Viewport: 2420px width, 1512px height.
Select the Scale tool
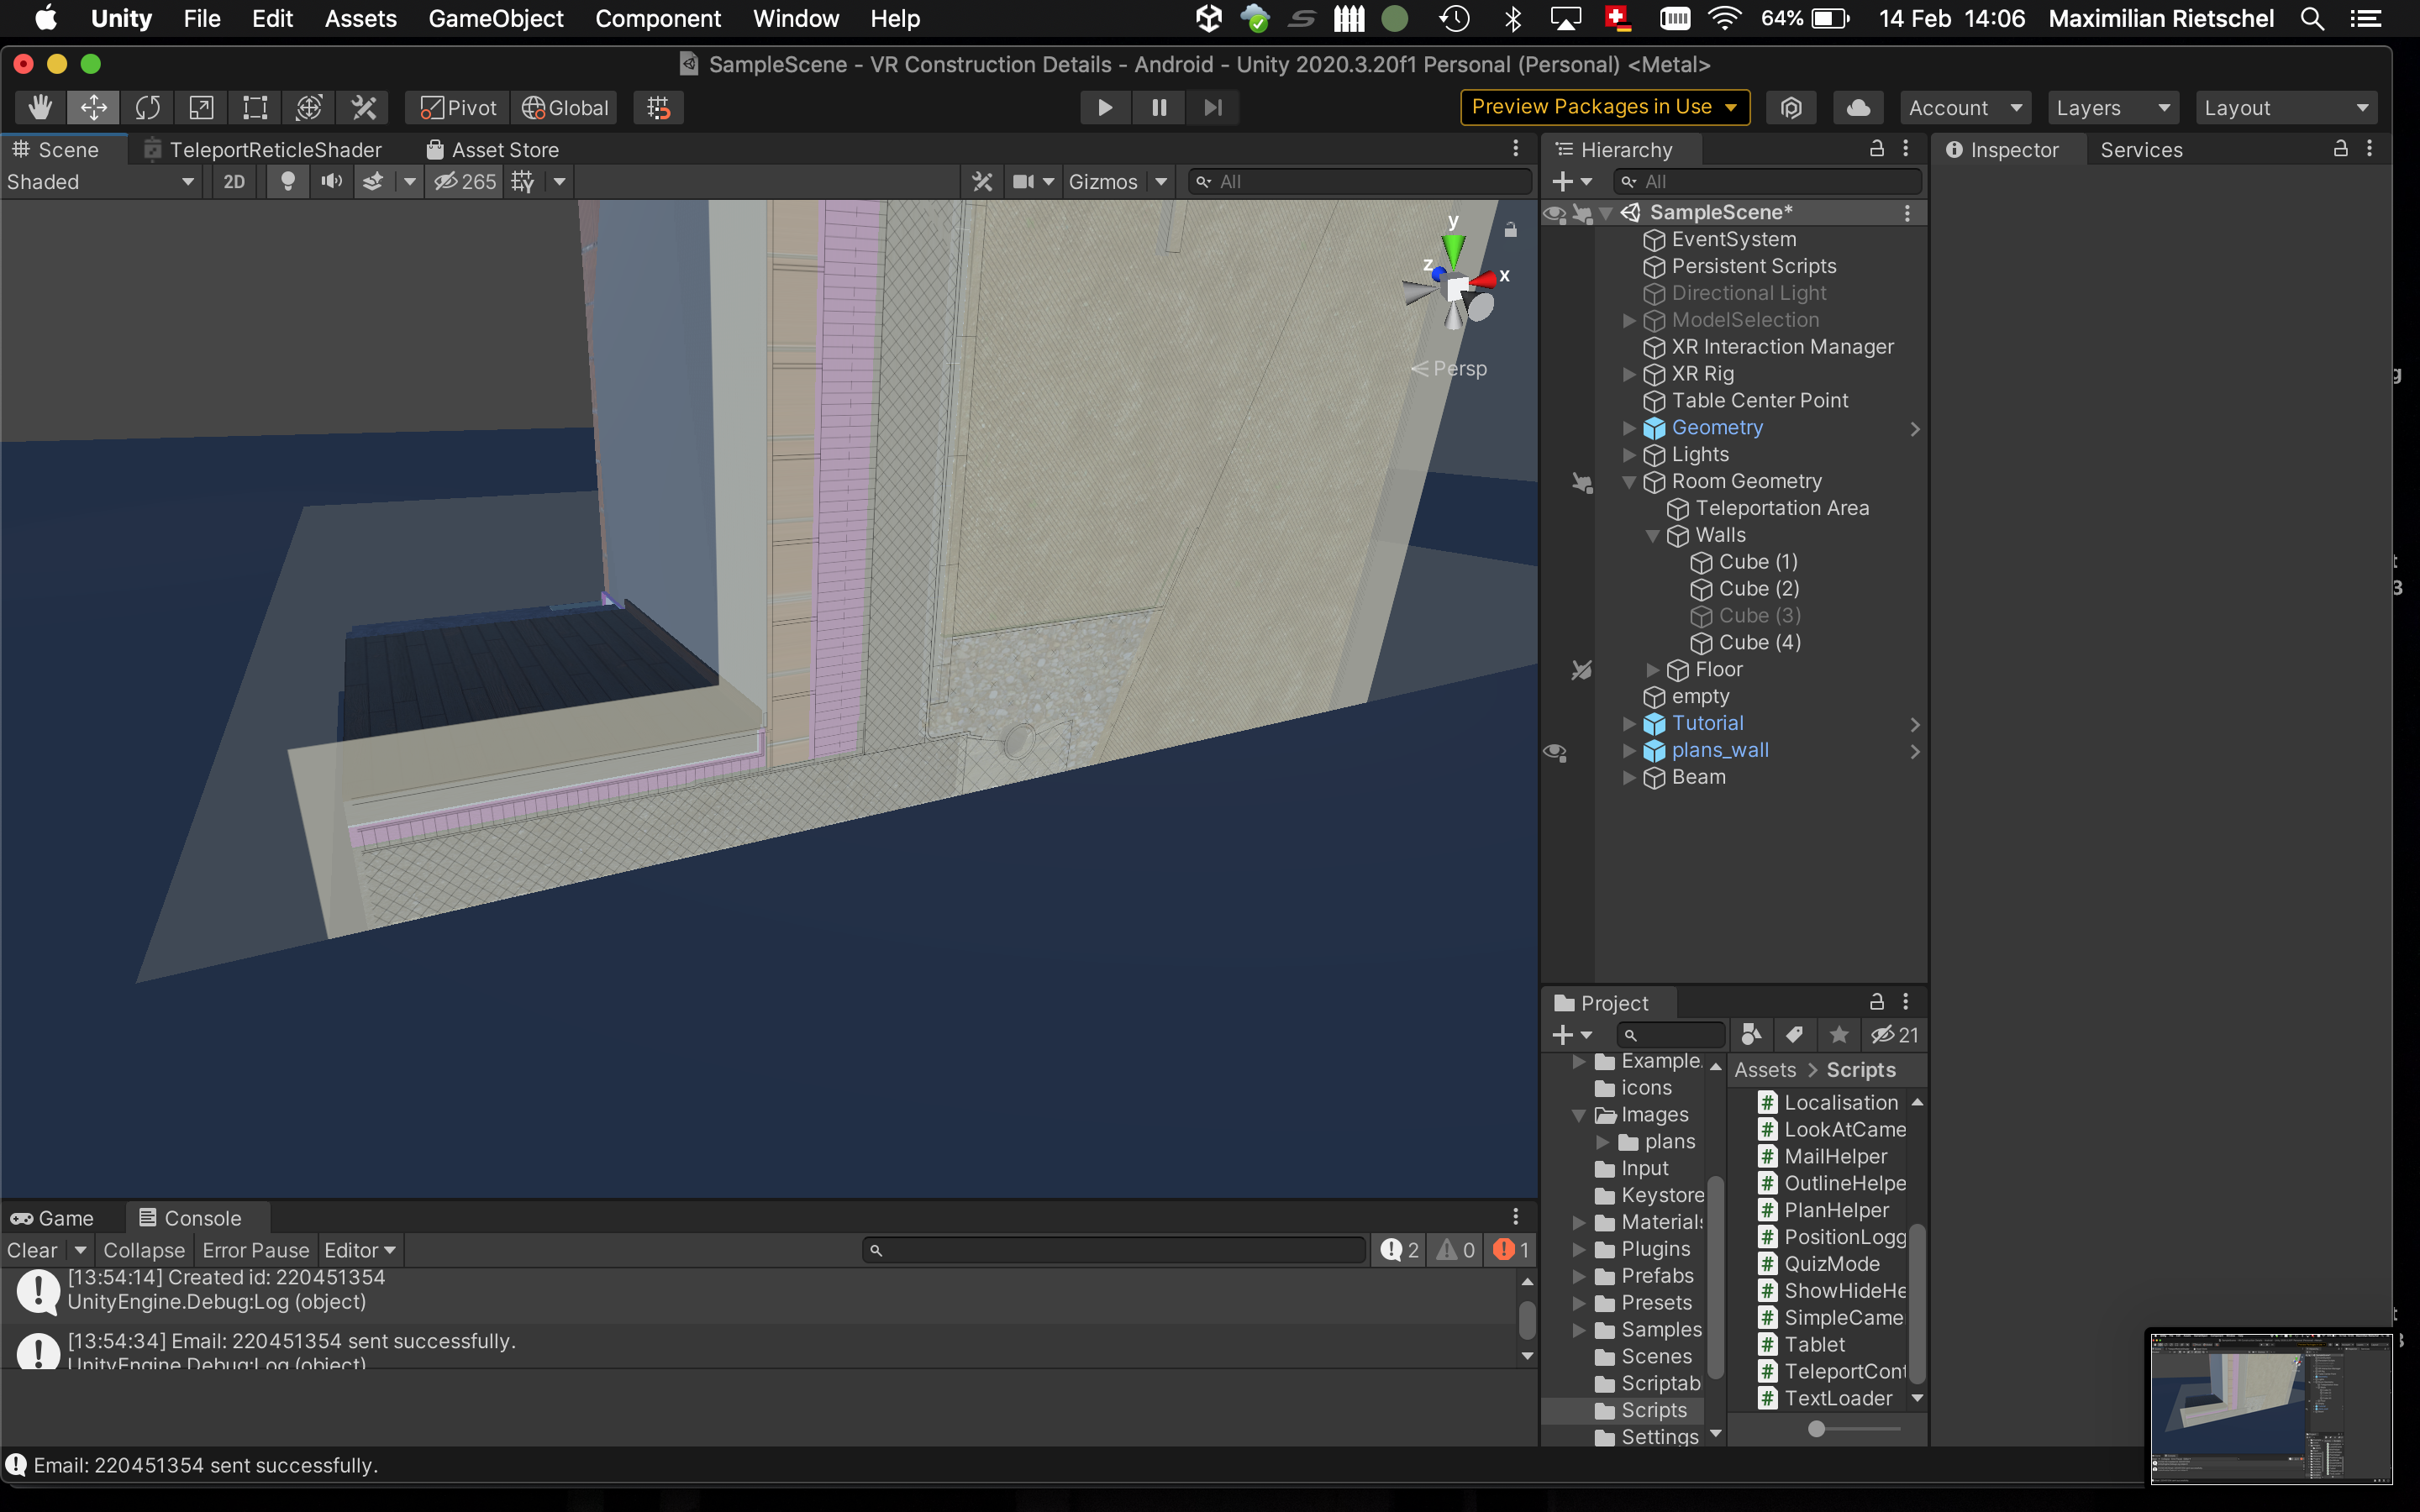(201, 108)
